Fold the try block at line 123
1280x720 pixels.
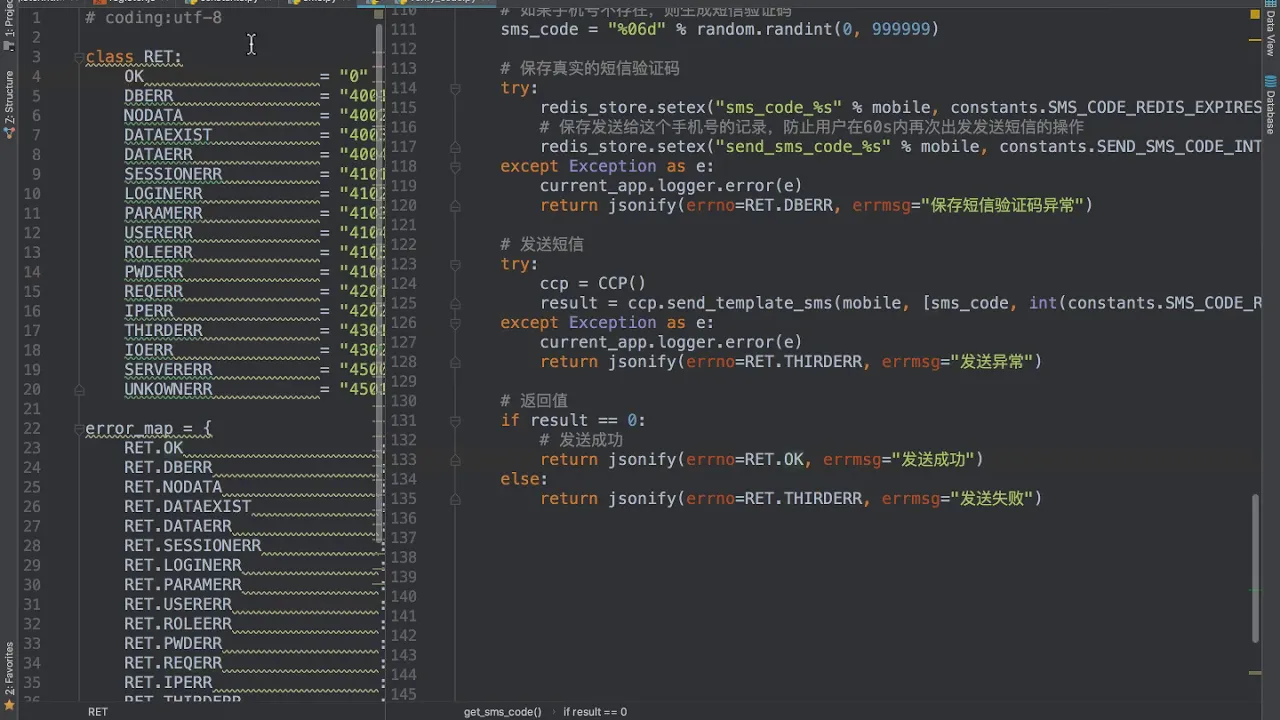[x=455, y=264]
